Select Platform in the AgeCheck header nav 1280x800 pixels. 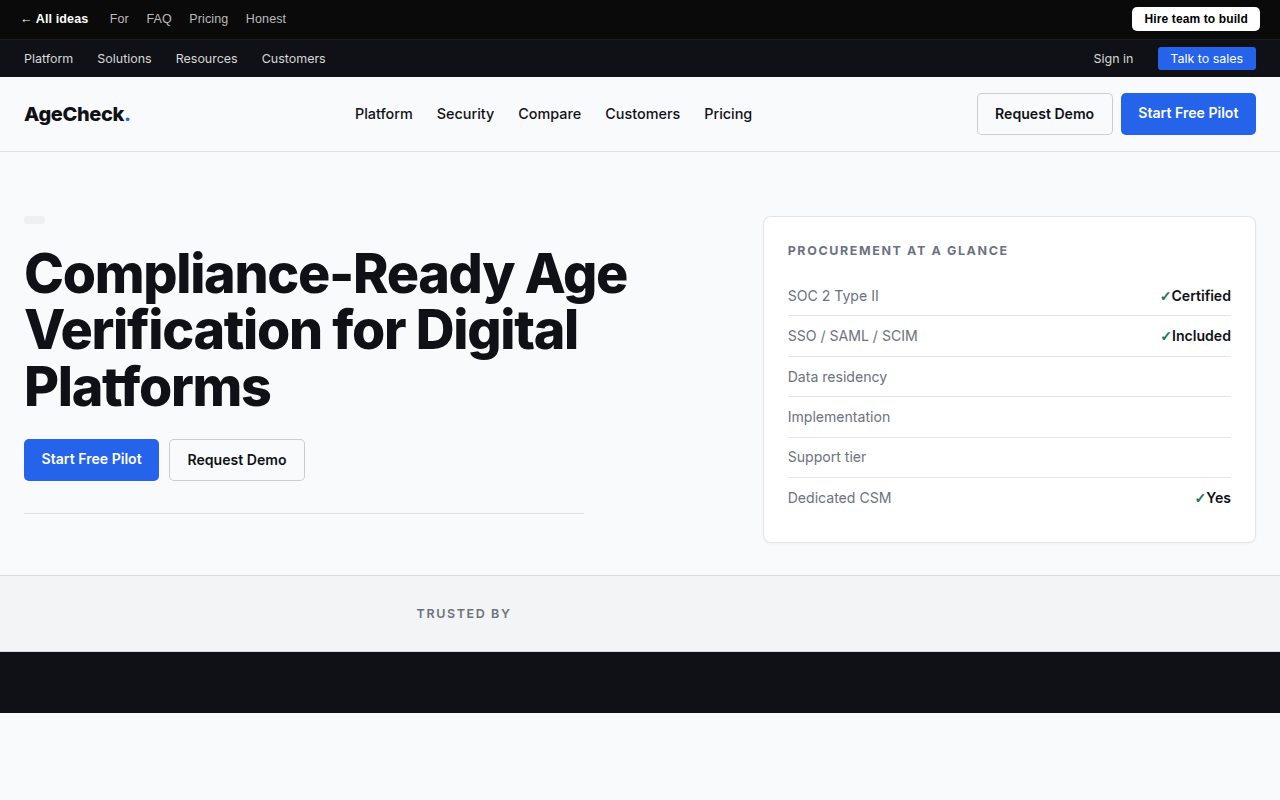tap(384, 114)
